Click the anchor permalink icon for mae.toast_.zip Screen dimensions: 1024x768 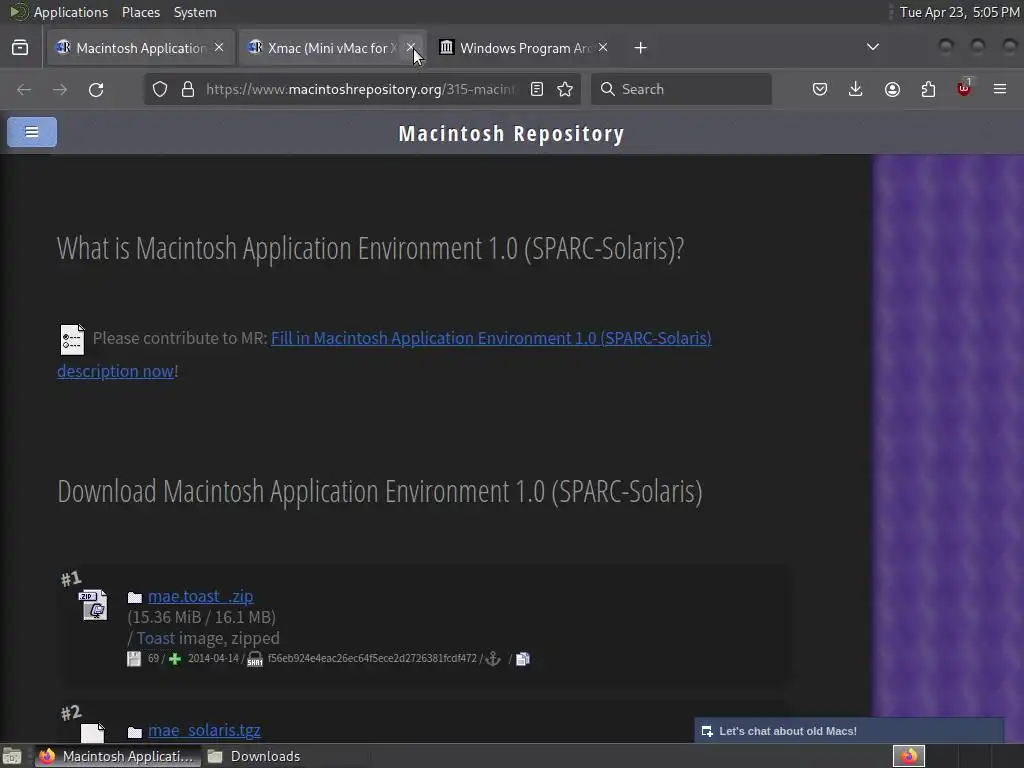click(493, 659)
